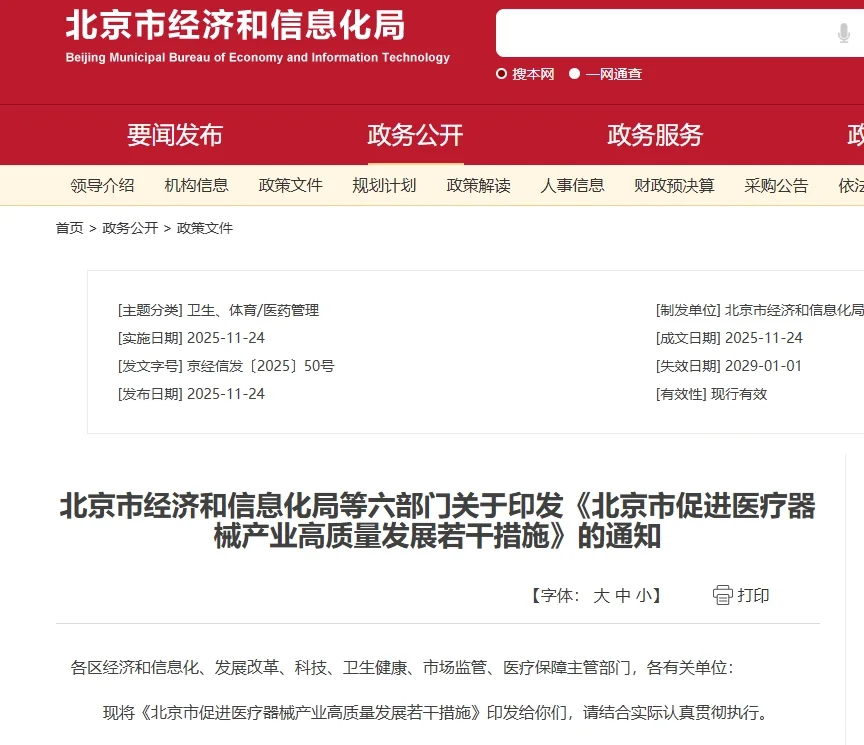This screenshot has height=745, width=864.
Task: Select 政策文件 in the secondary navigation
Action: (290, 185)
